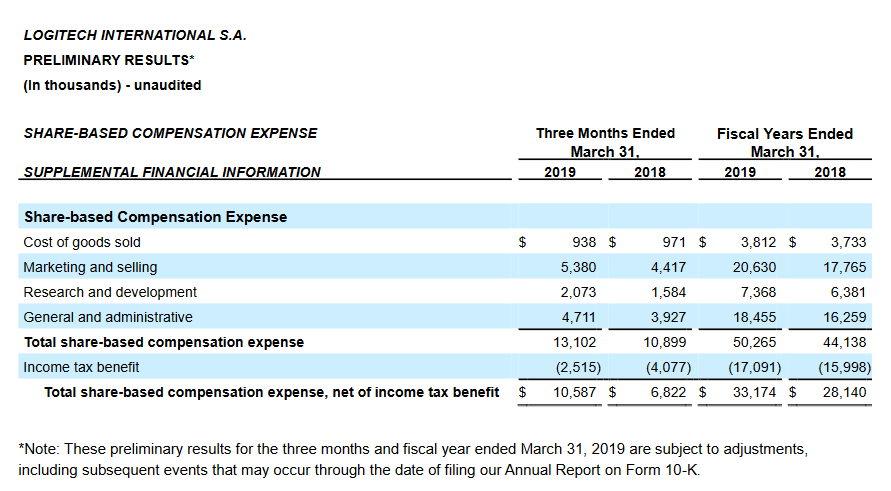The image size is (891, 491).
Task: Click the Income tax benefit label
Action: pos(81,367)
